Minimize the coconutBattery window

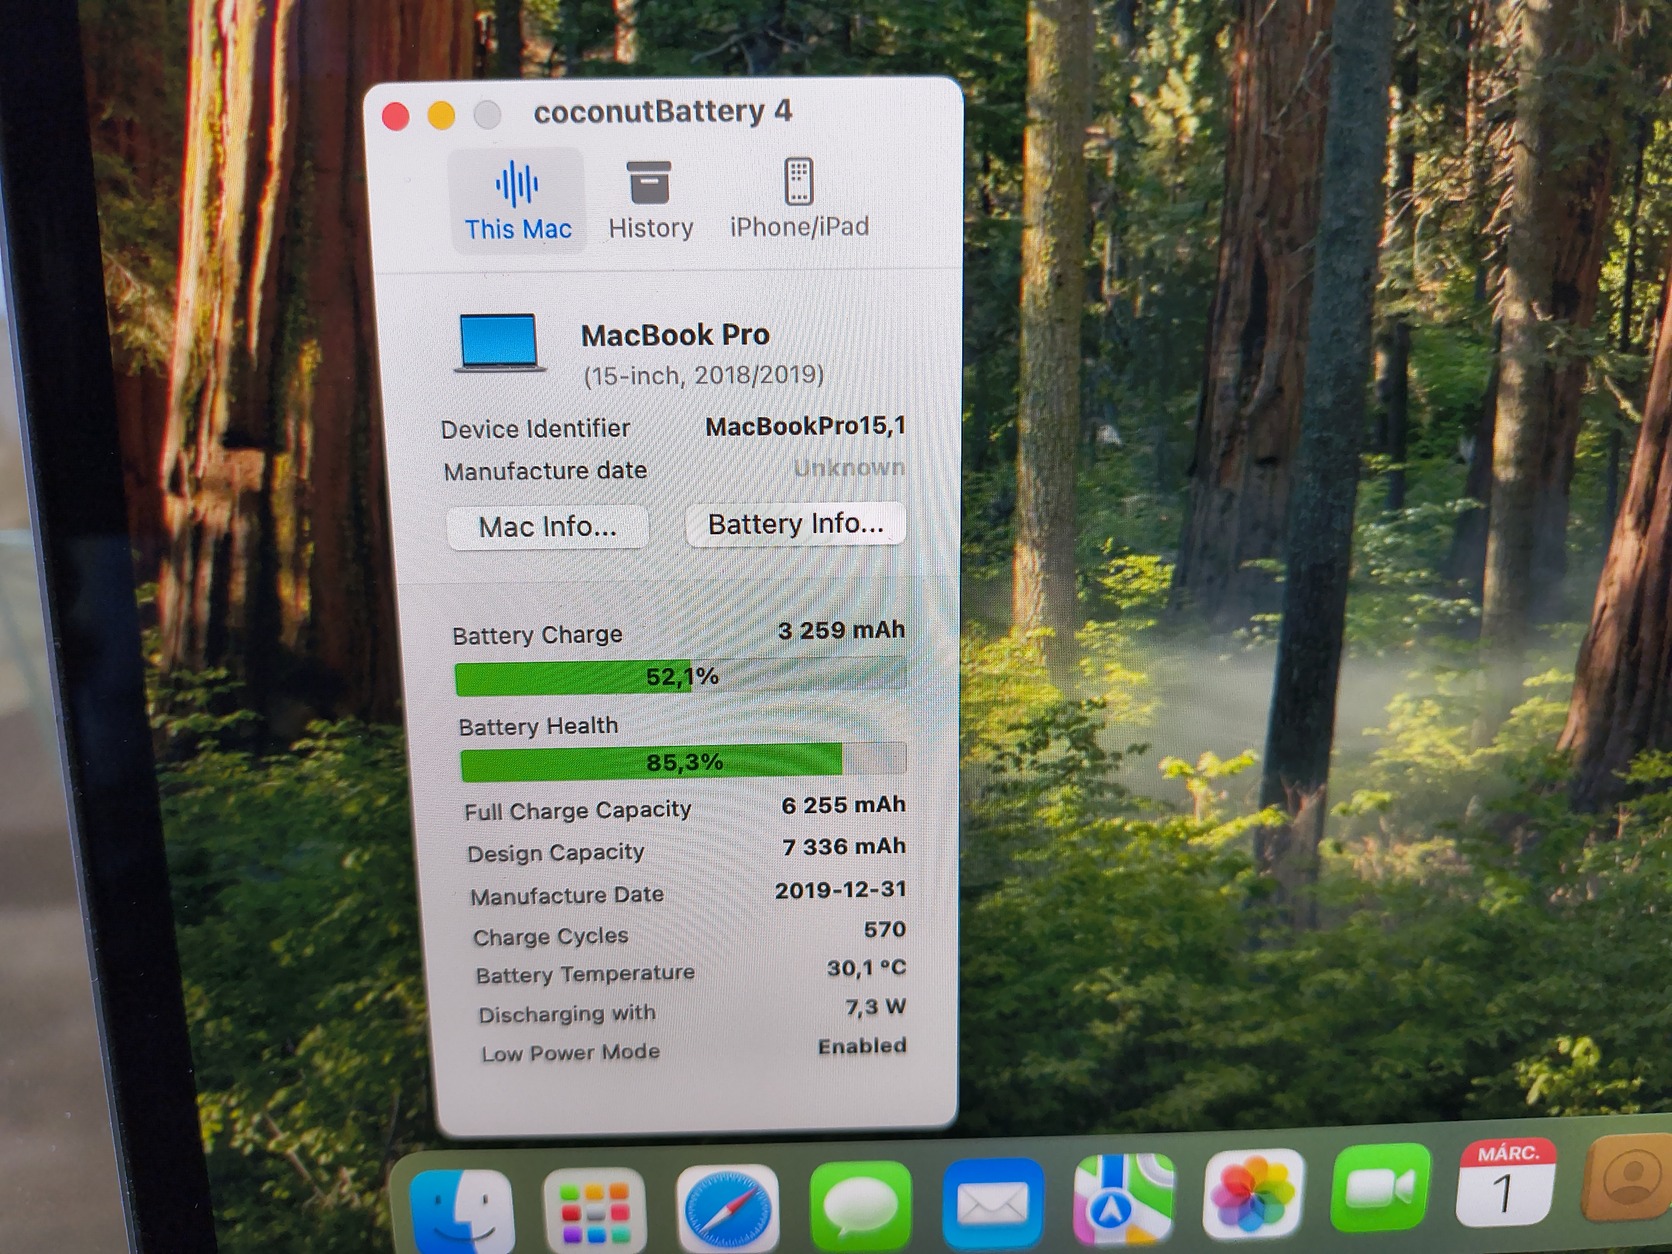click(x=441, y=116)
